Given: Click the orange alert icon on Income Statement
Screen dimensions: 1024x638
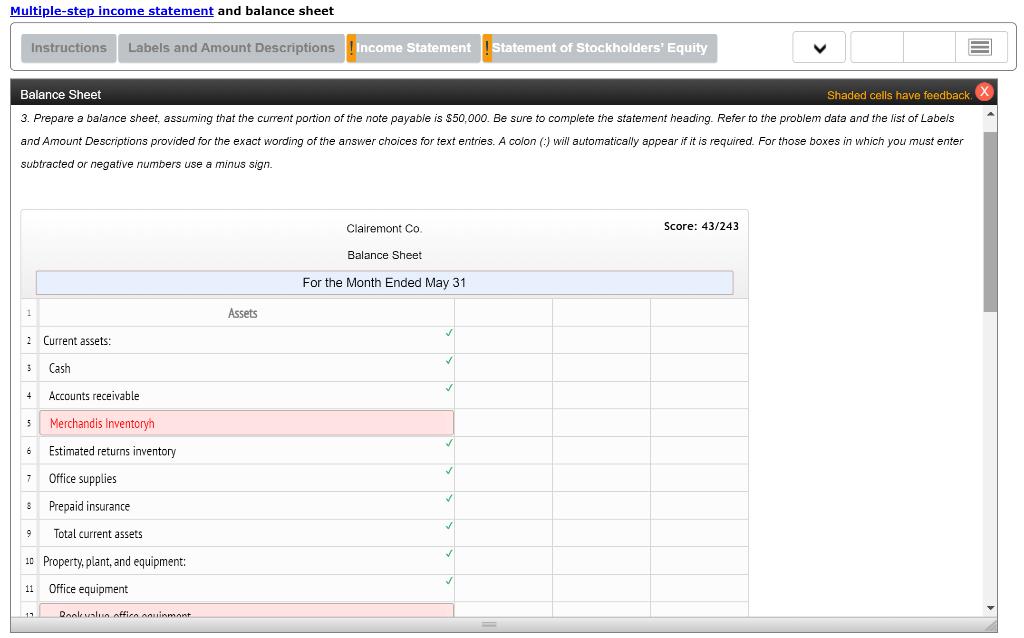Looking at the screenshot, I should pyautogui.click(x=352, y=46).
